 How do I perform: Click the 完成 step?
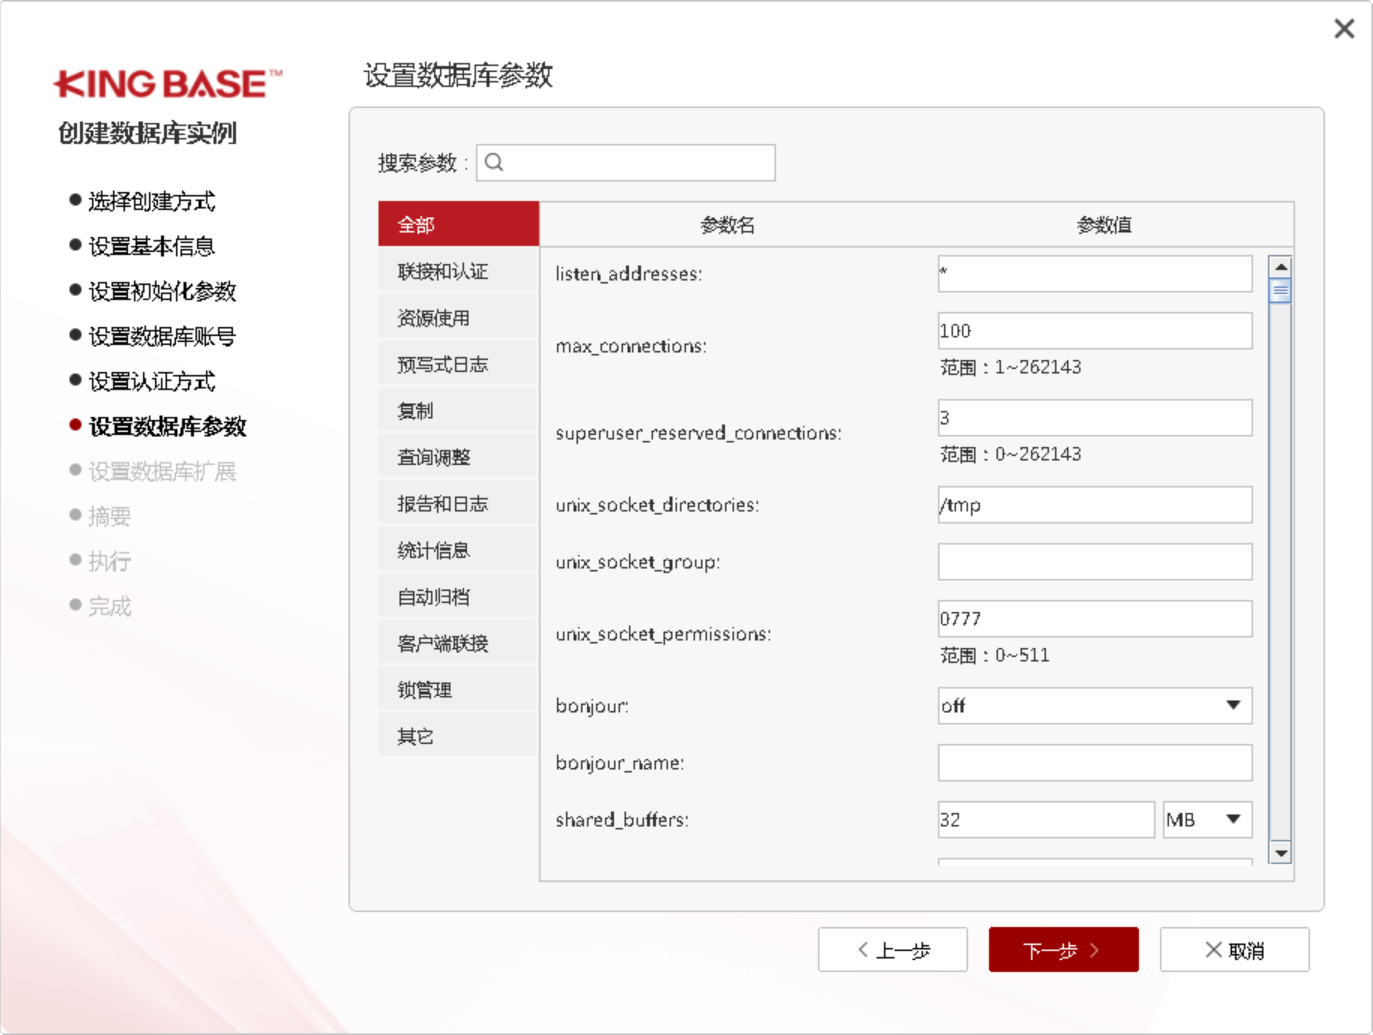109,606
